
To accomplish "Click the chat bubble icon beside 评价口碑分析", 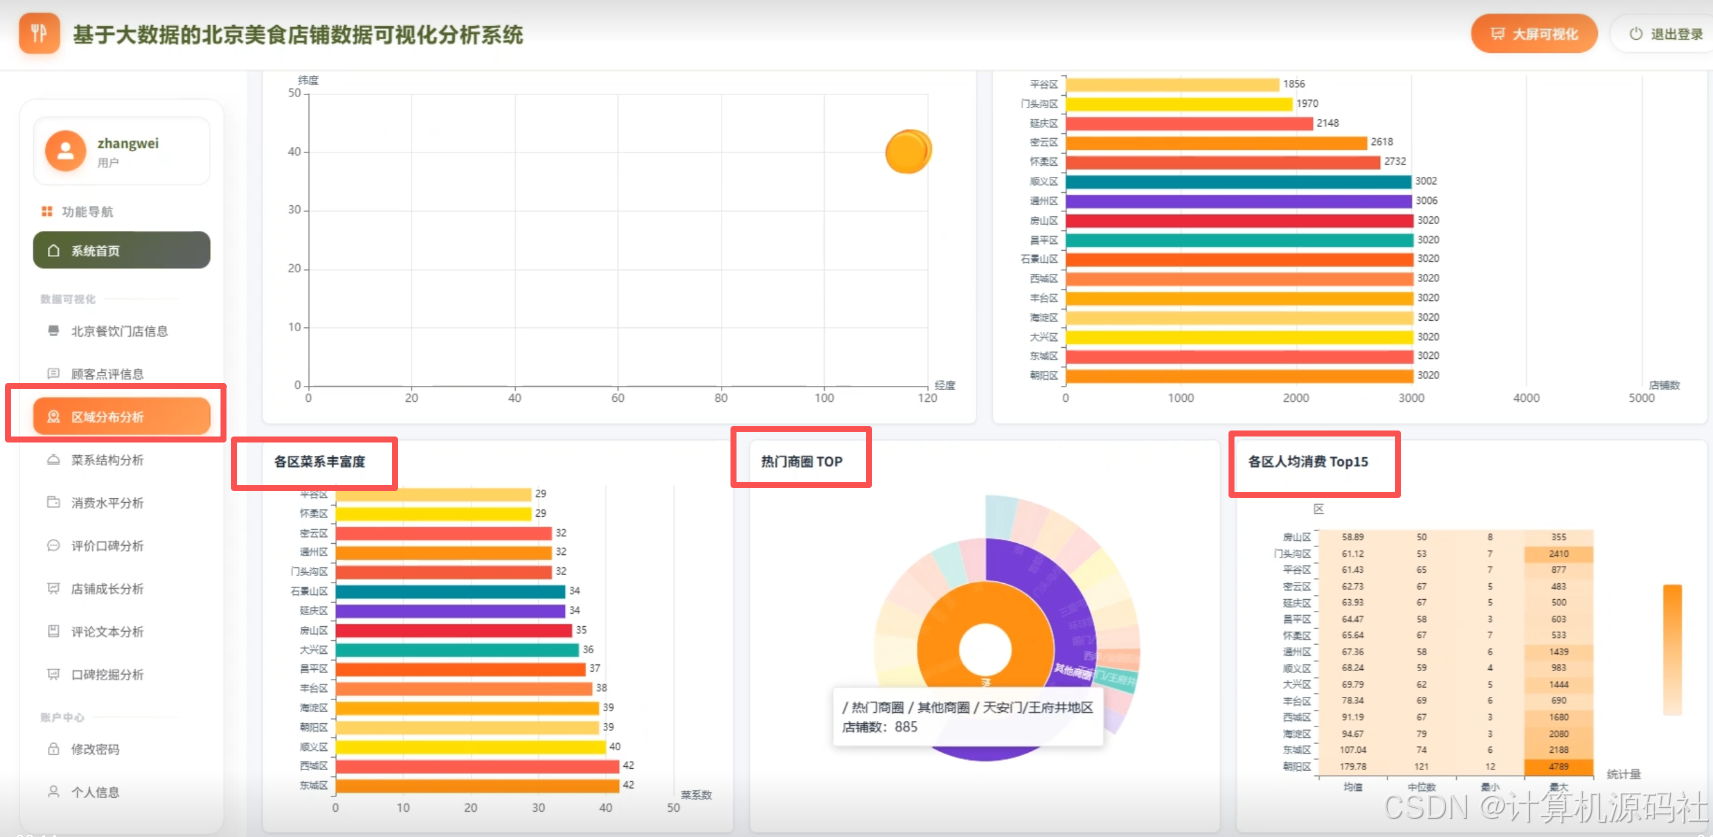I will (x=54, y=546).
